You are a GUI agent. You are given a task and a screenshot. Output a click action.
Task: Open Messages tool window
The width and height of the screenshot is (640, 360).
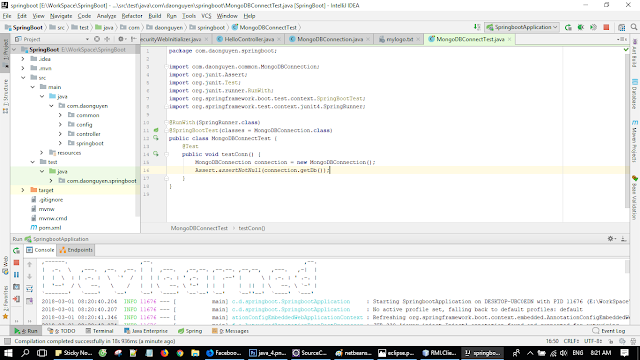click(230, 331)
